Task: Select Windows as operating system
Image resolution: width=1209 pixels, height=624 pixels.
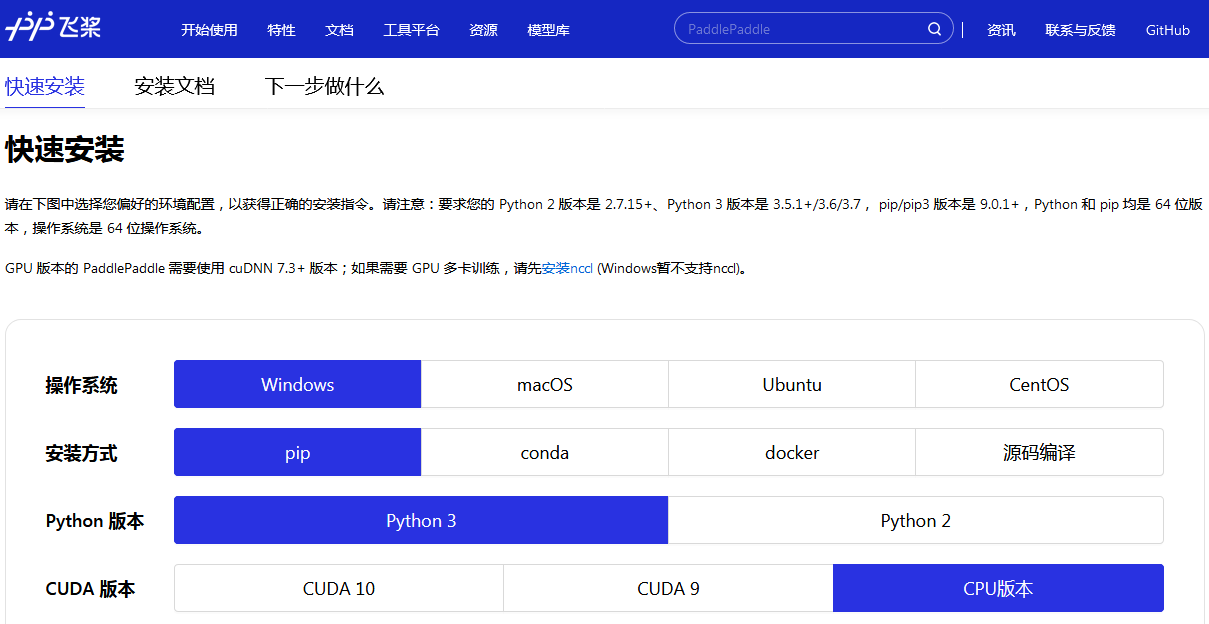Action: [297, 384]
